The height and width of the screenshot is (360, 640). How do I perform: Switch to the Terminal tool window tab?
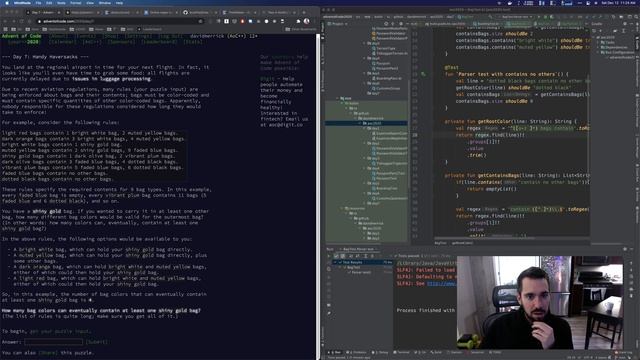(x=401, y=352)
